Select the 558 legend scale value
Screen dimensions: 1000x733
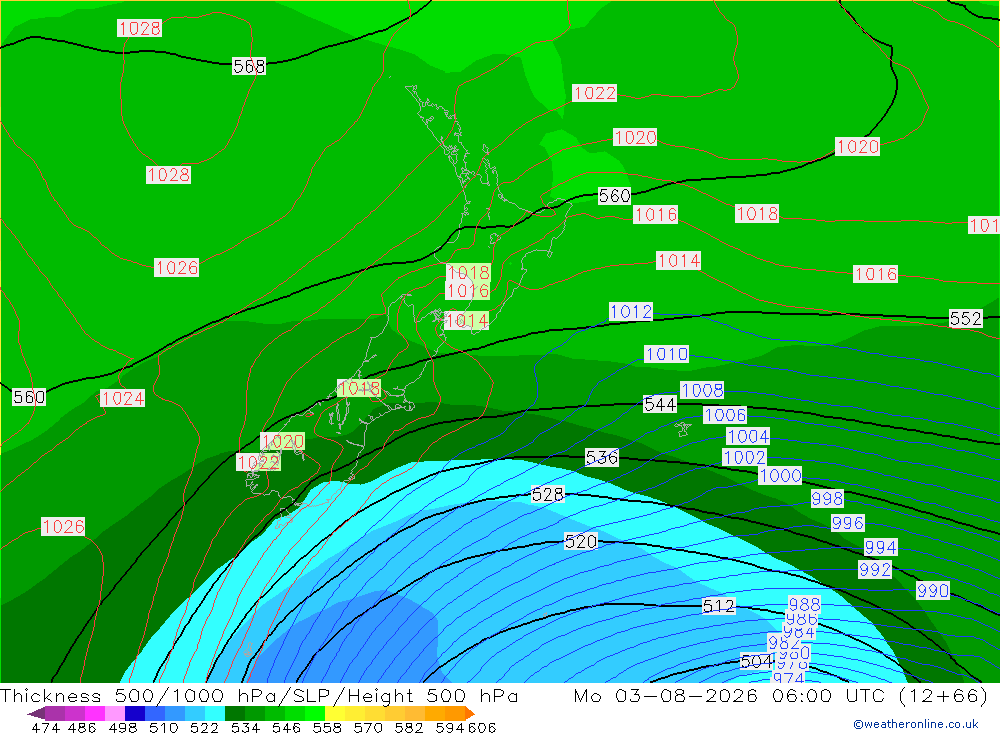tap(327, 728)
